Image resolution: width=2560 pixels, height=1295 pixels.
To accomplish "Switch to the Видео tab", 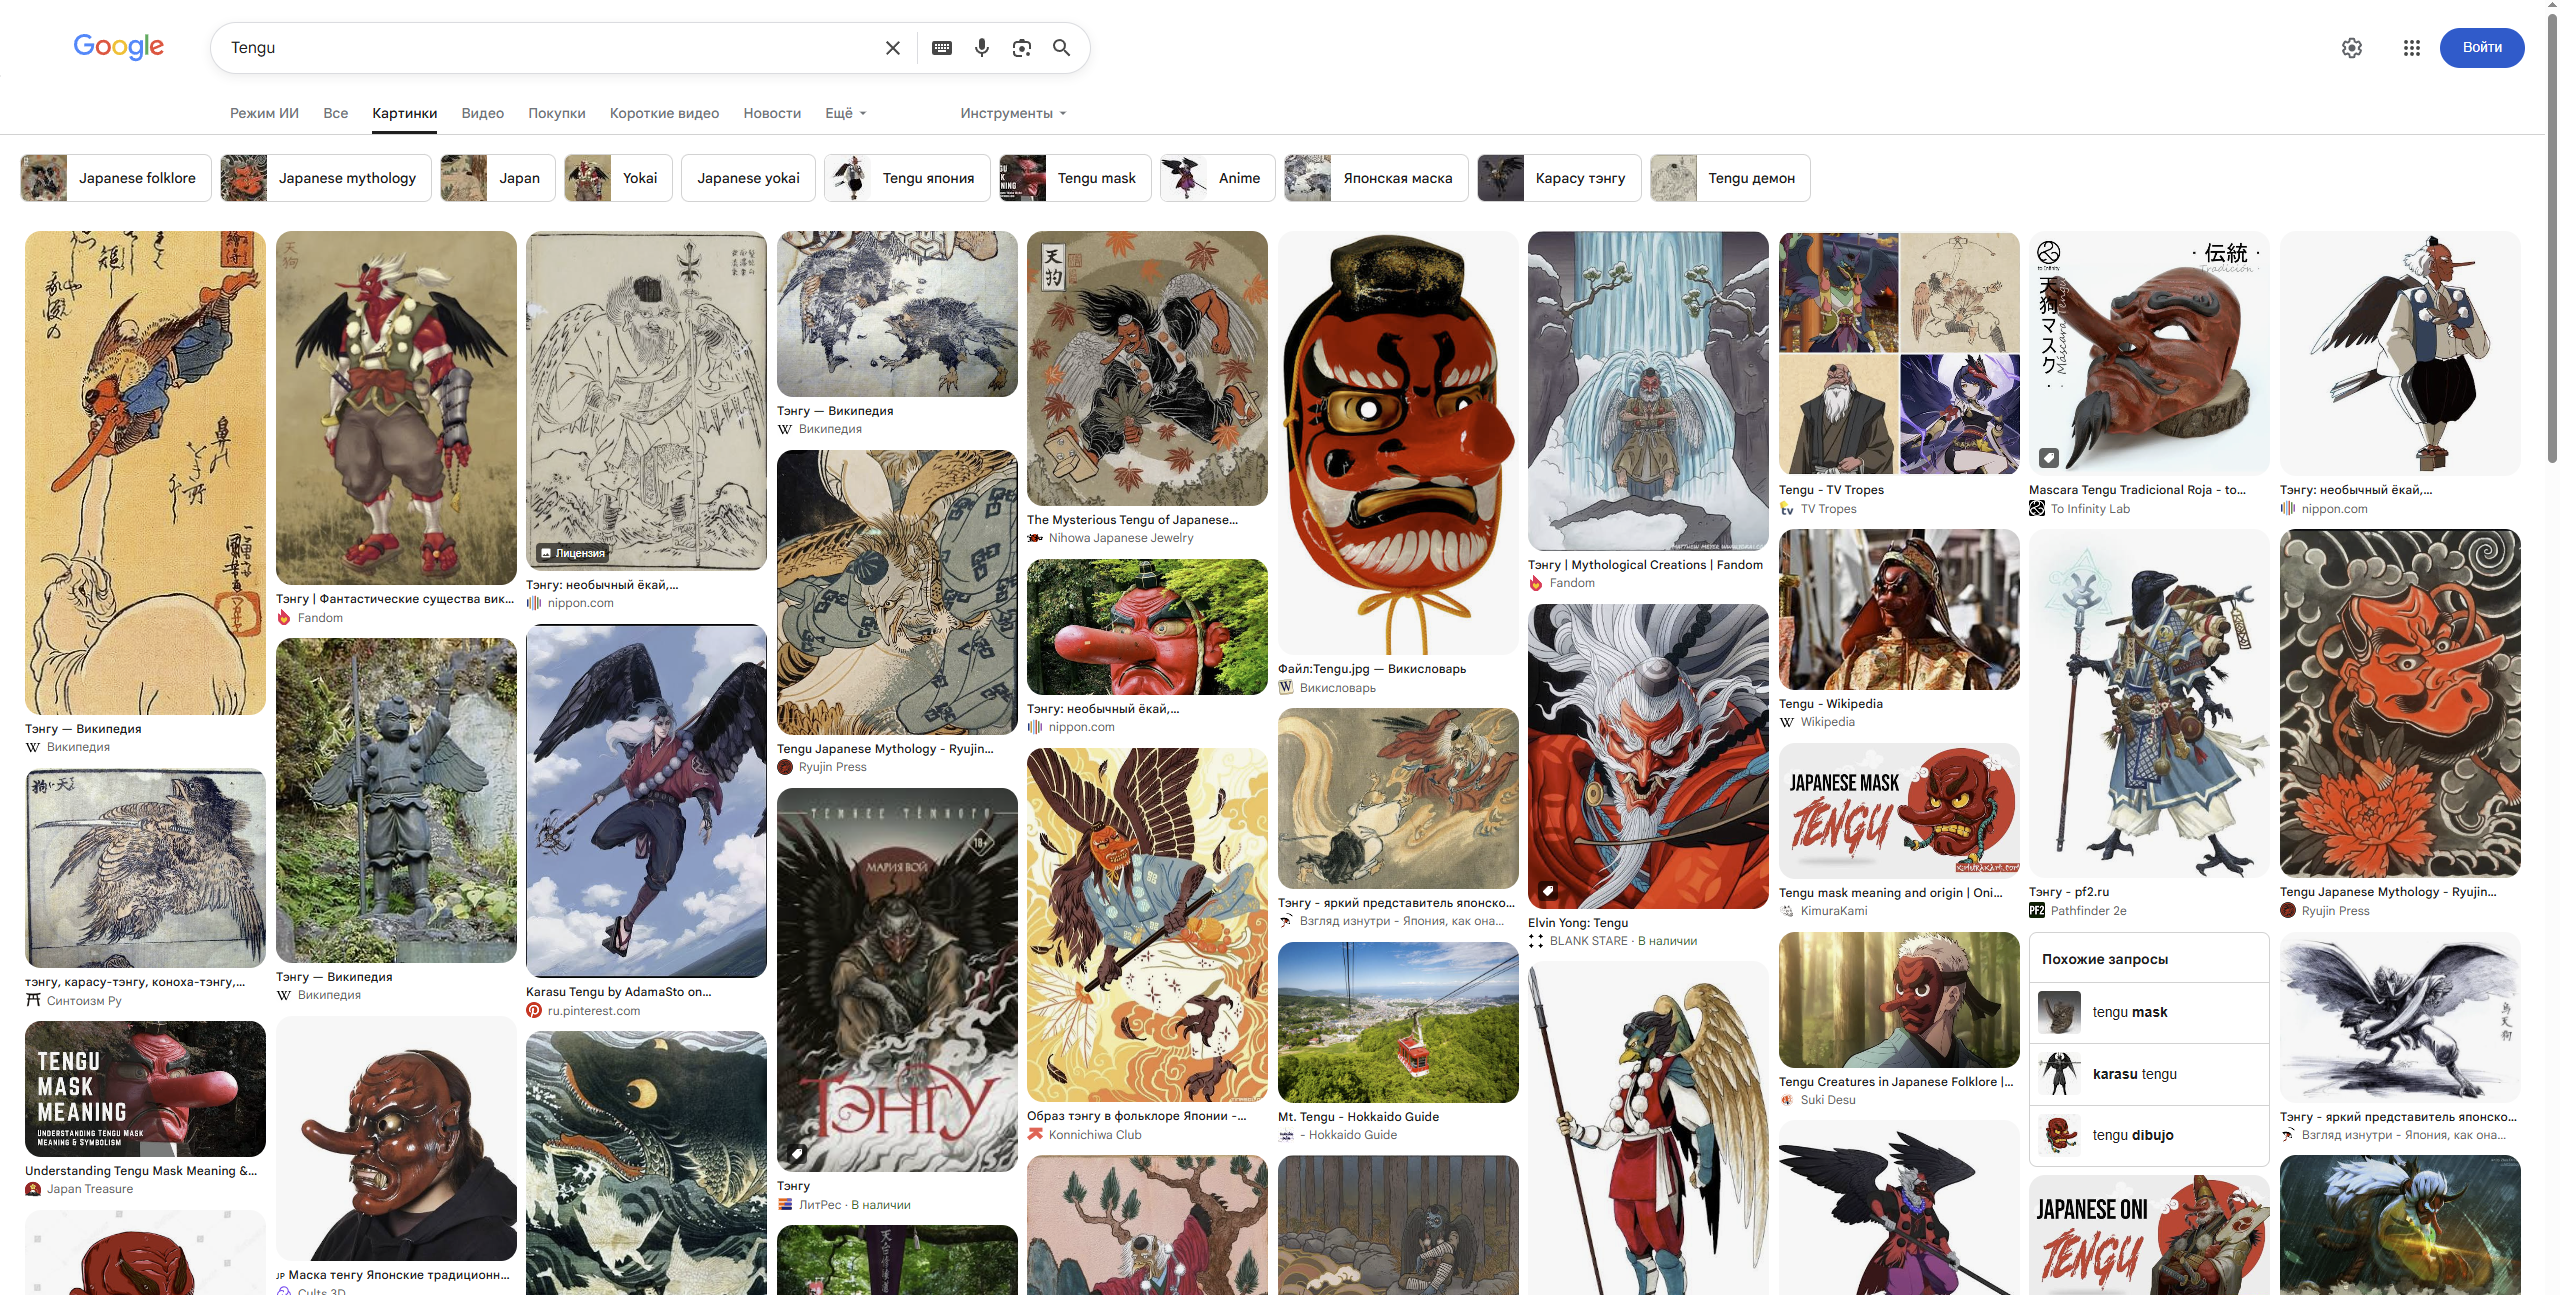I will click(483, 113).
